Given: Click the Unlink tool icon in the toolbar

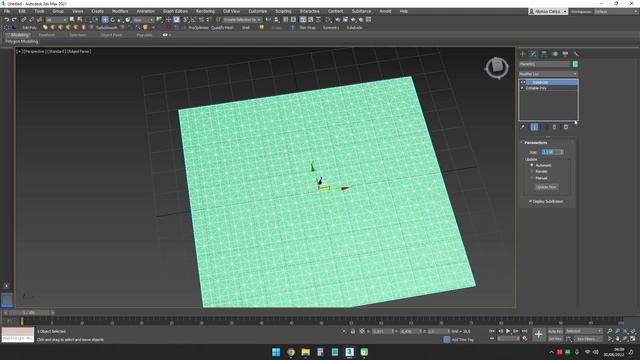Looking at the screenshot, I should pyautogui.click(x=31, y=20).
